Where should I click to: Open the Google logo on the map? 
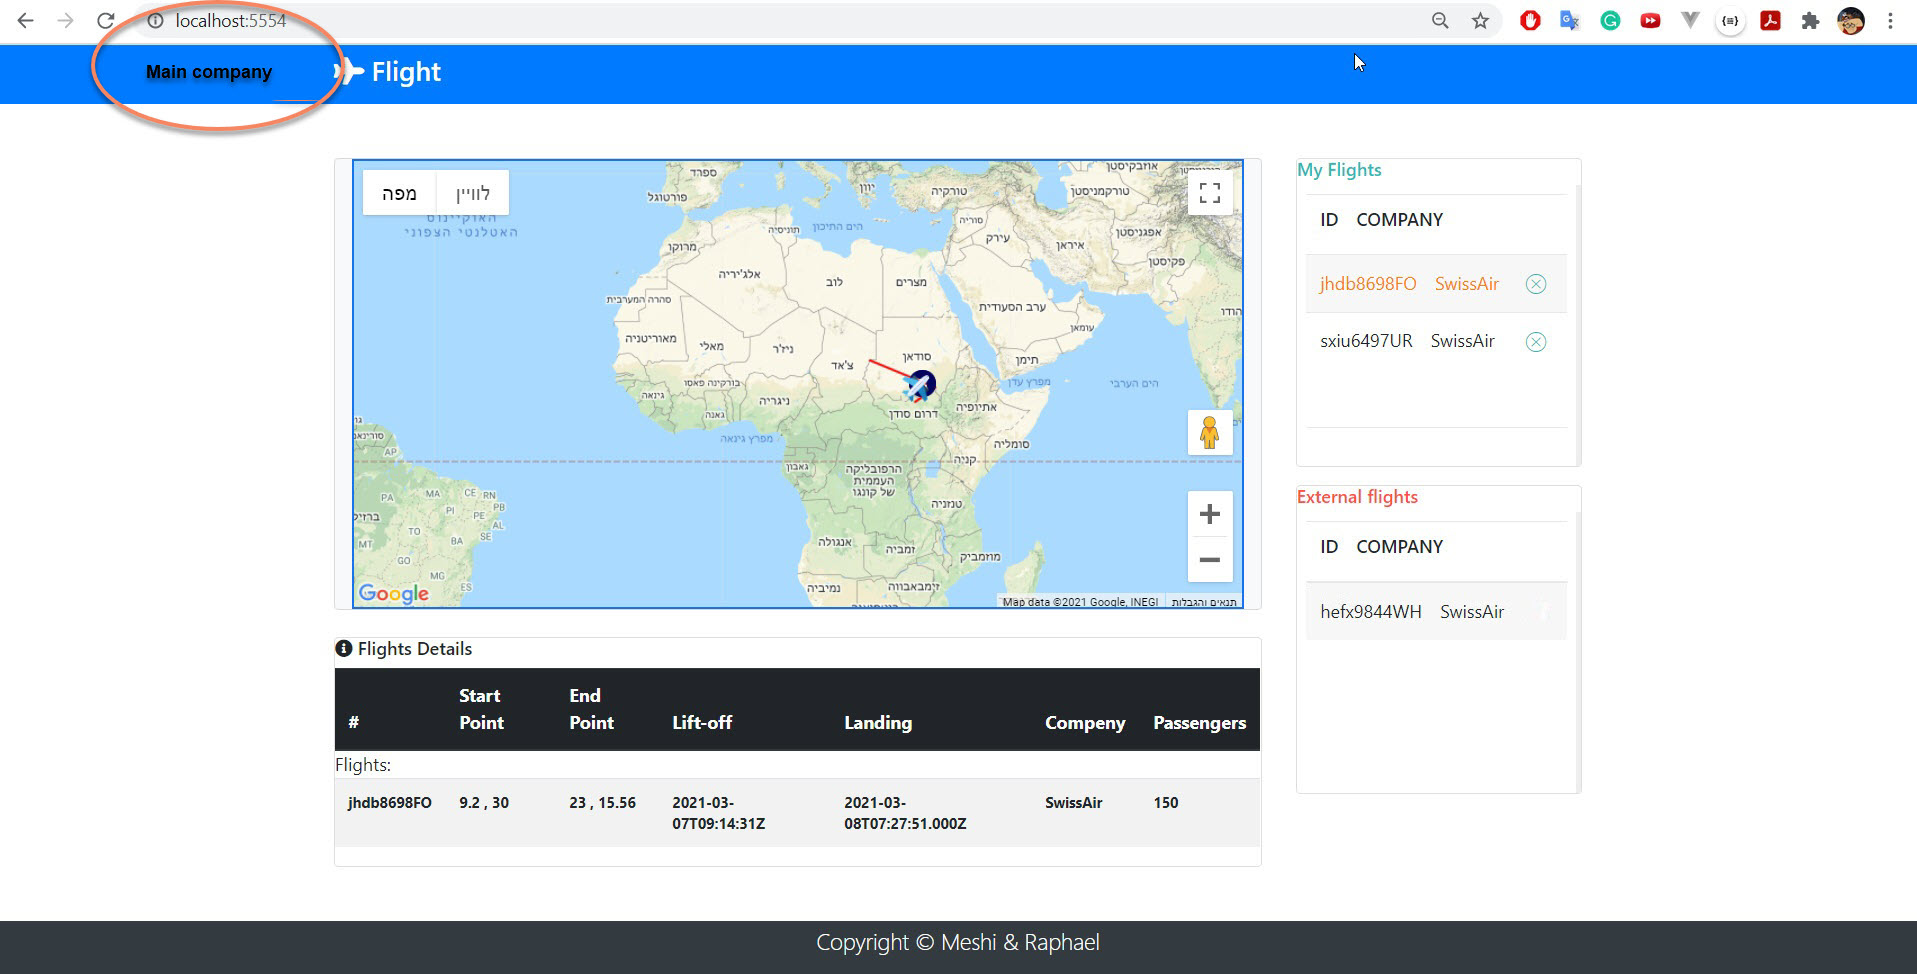click(x=393, y=593)
